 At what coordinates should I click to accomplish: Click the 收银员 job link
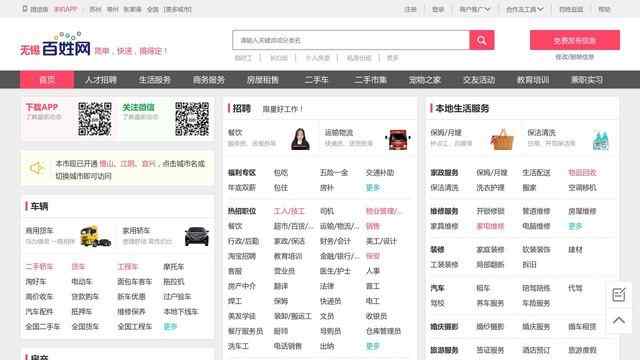[376, 316]
